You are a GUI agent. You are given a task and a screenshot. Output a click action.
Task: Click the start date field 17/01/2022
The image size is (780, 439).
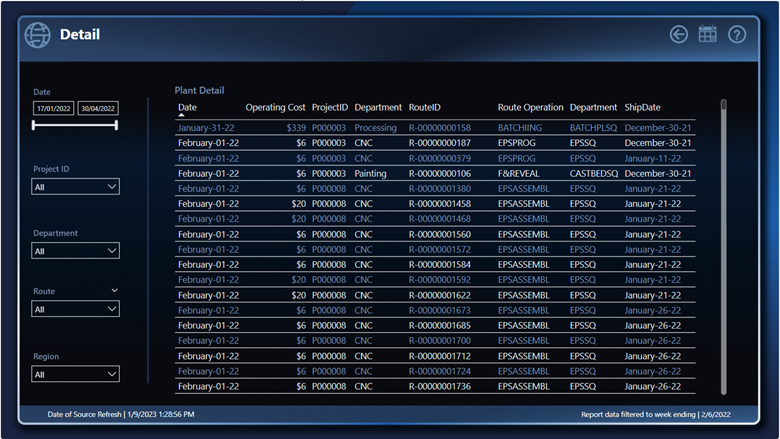pyautogui.click(x=53, y=108)
